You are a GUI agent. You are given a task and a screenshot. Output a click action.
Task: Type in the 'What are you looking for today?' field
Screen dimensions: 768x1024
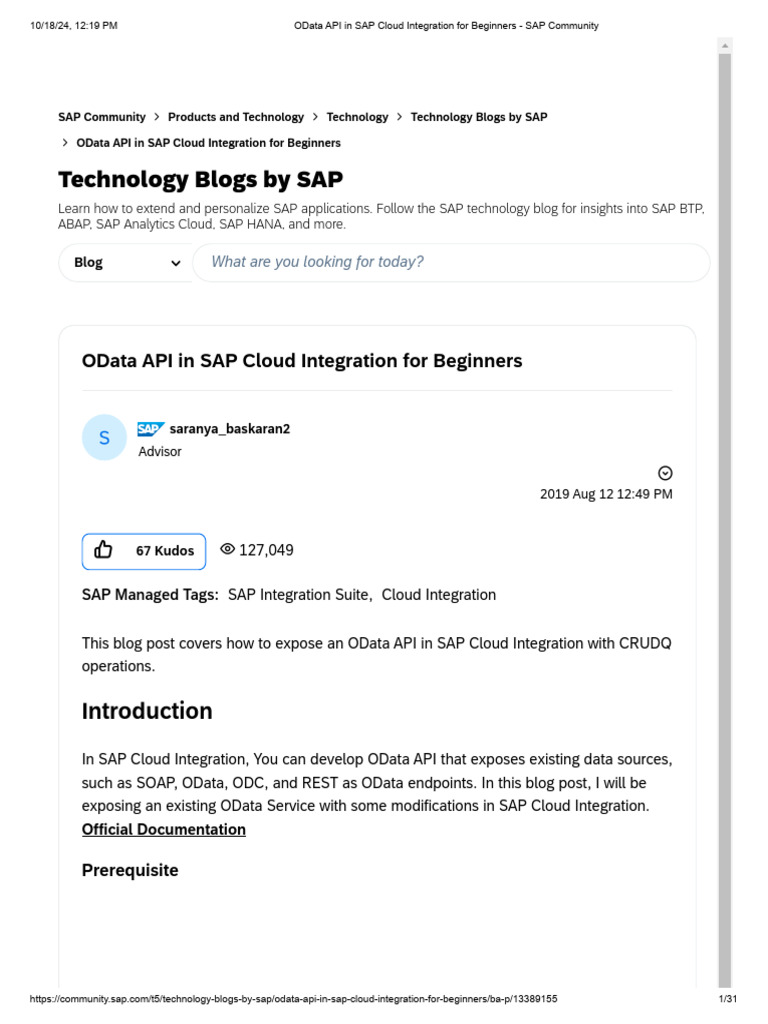450,262
